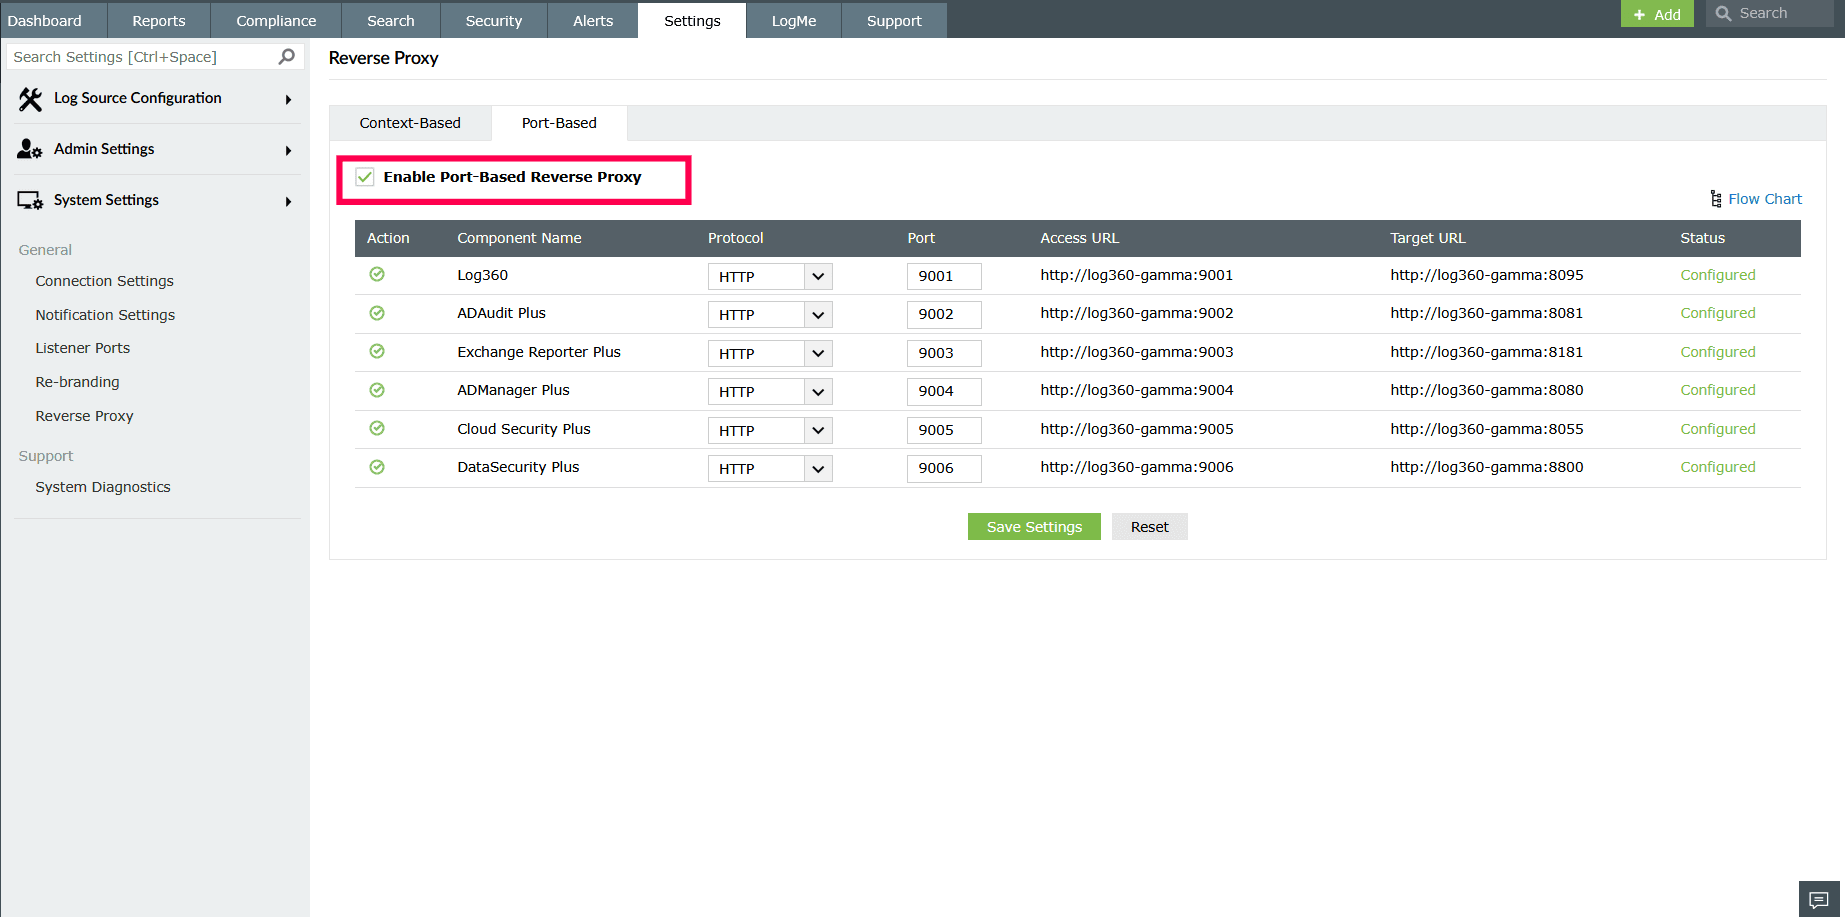Open the Compliance tab

click(x=276, y=20)
